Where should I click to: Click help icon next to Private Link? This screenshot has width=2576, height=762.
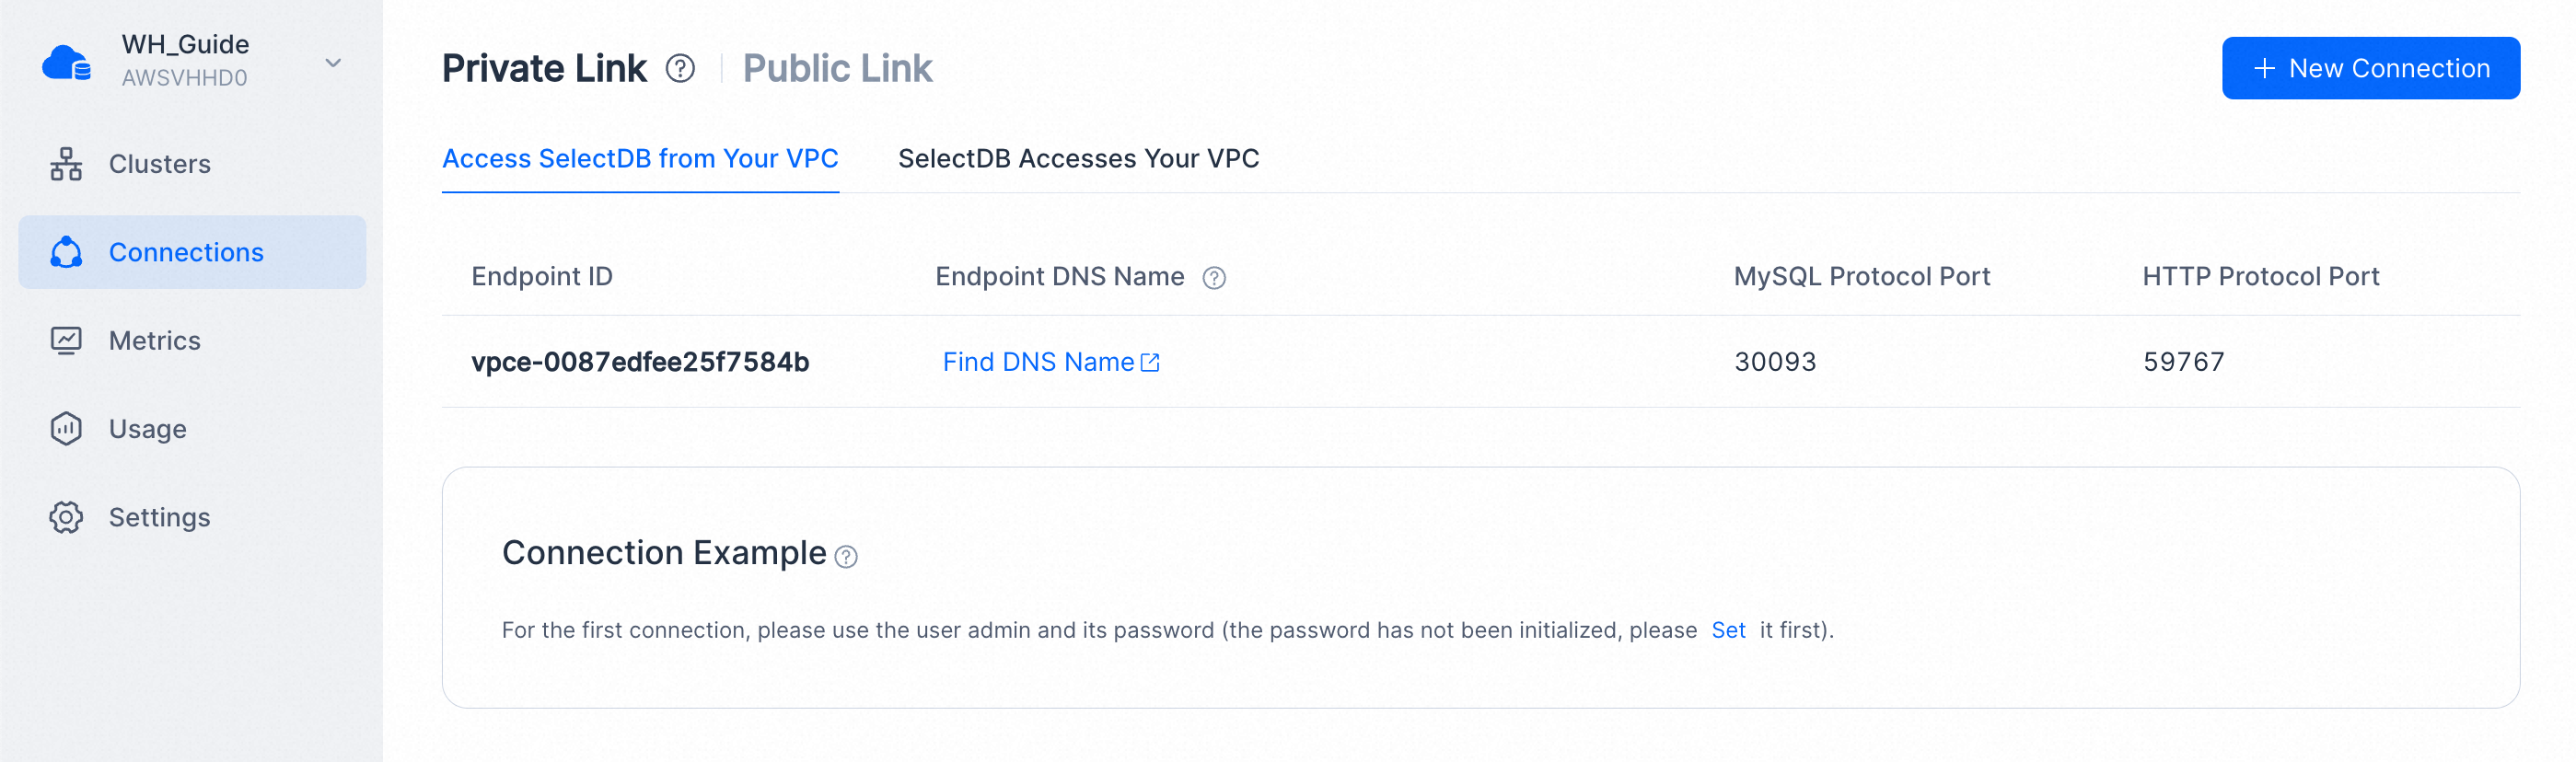pos(681,68)
